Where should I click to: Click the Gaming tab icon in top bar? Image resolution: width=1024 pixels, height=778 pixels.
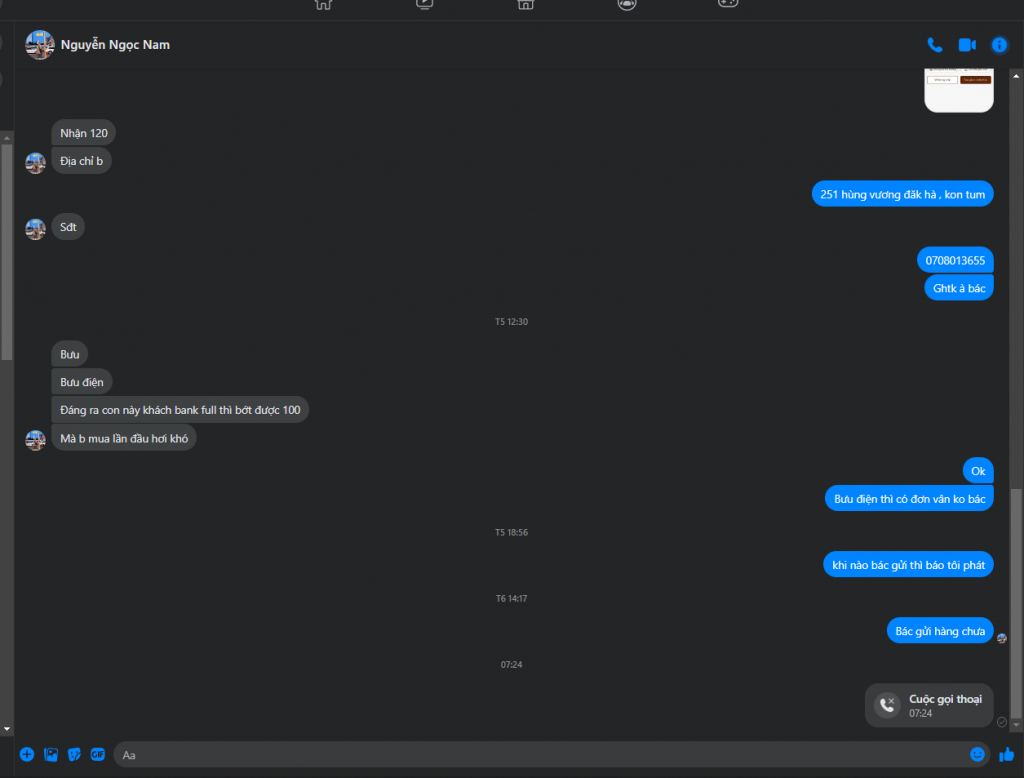point(728,4)
